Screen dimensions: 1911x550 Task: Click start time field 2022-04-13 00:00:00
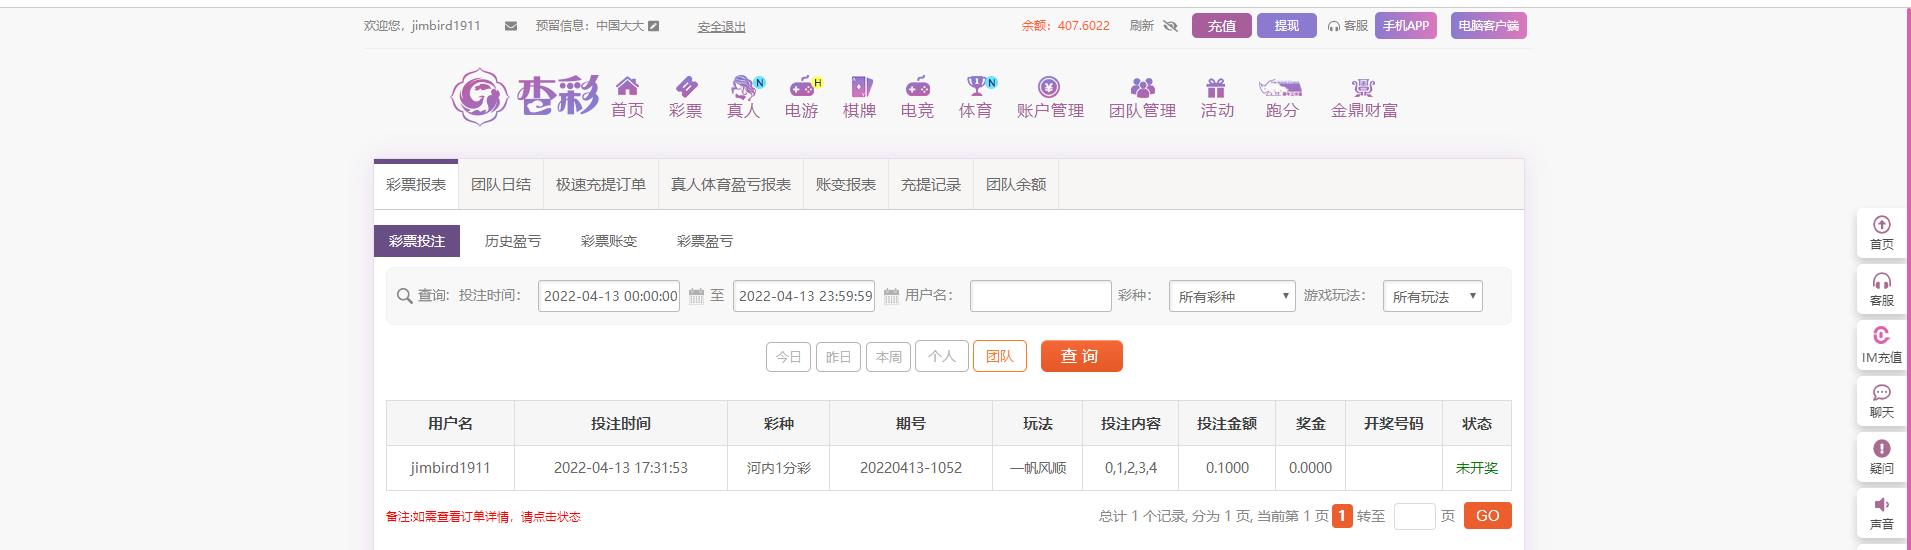[x=609, y=296]
